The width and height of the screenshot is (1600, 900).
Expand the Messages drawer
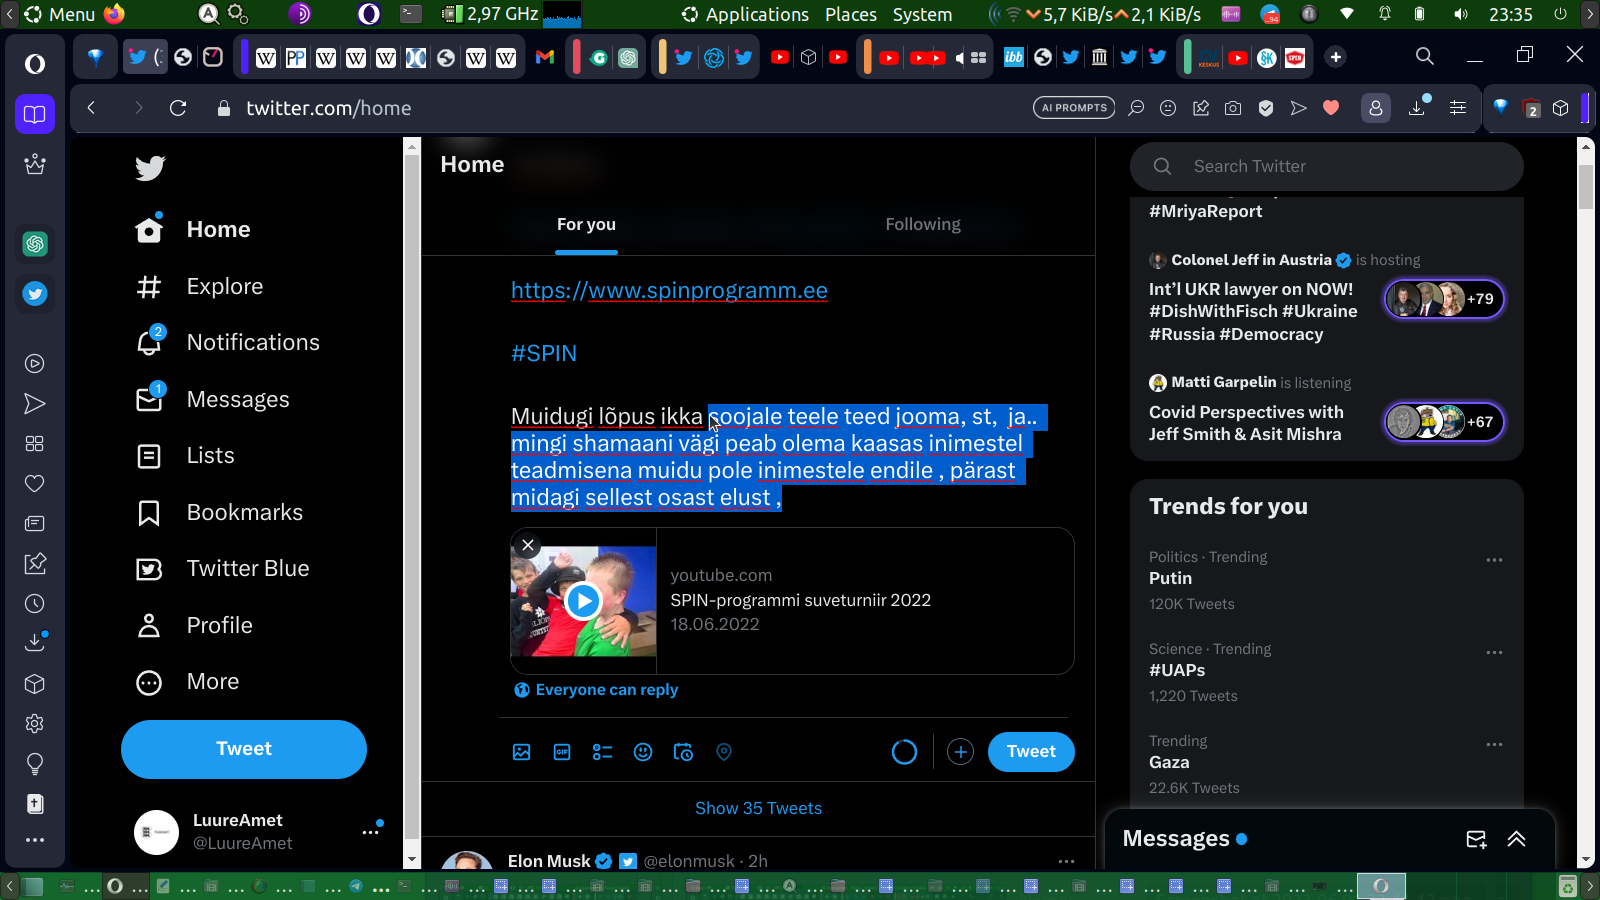click(x=1516, y=839)
